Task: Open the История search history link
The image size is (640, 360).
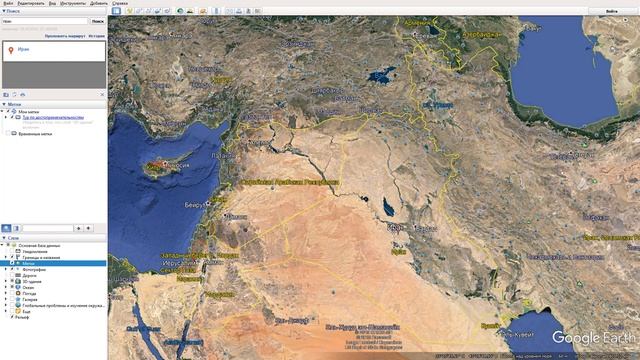Action: pos(97,36)
